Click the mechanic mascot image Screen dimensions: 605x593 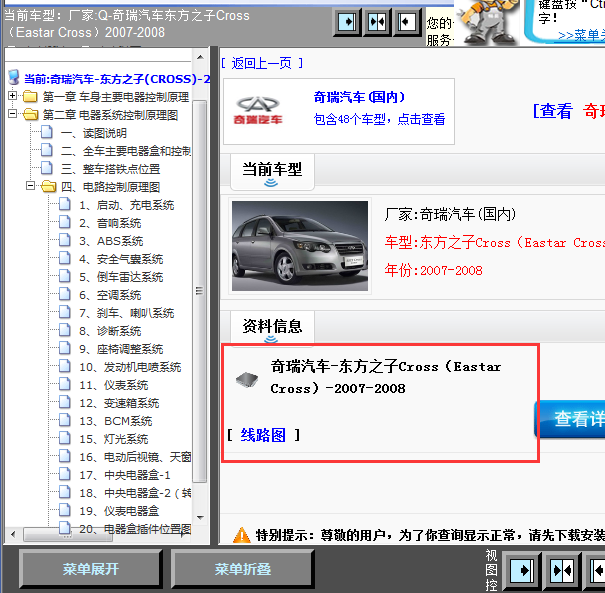(x=488, y=21)
